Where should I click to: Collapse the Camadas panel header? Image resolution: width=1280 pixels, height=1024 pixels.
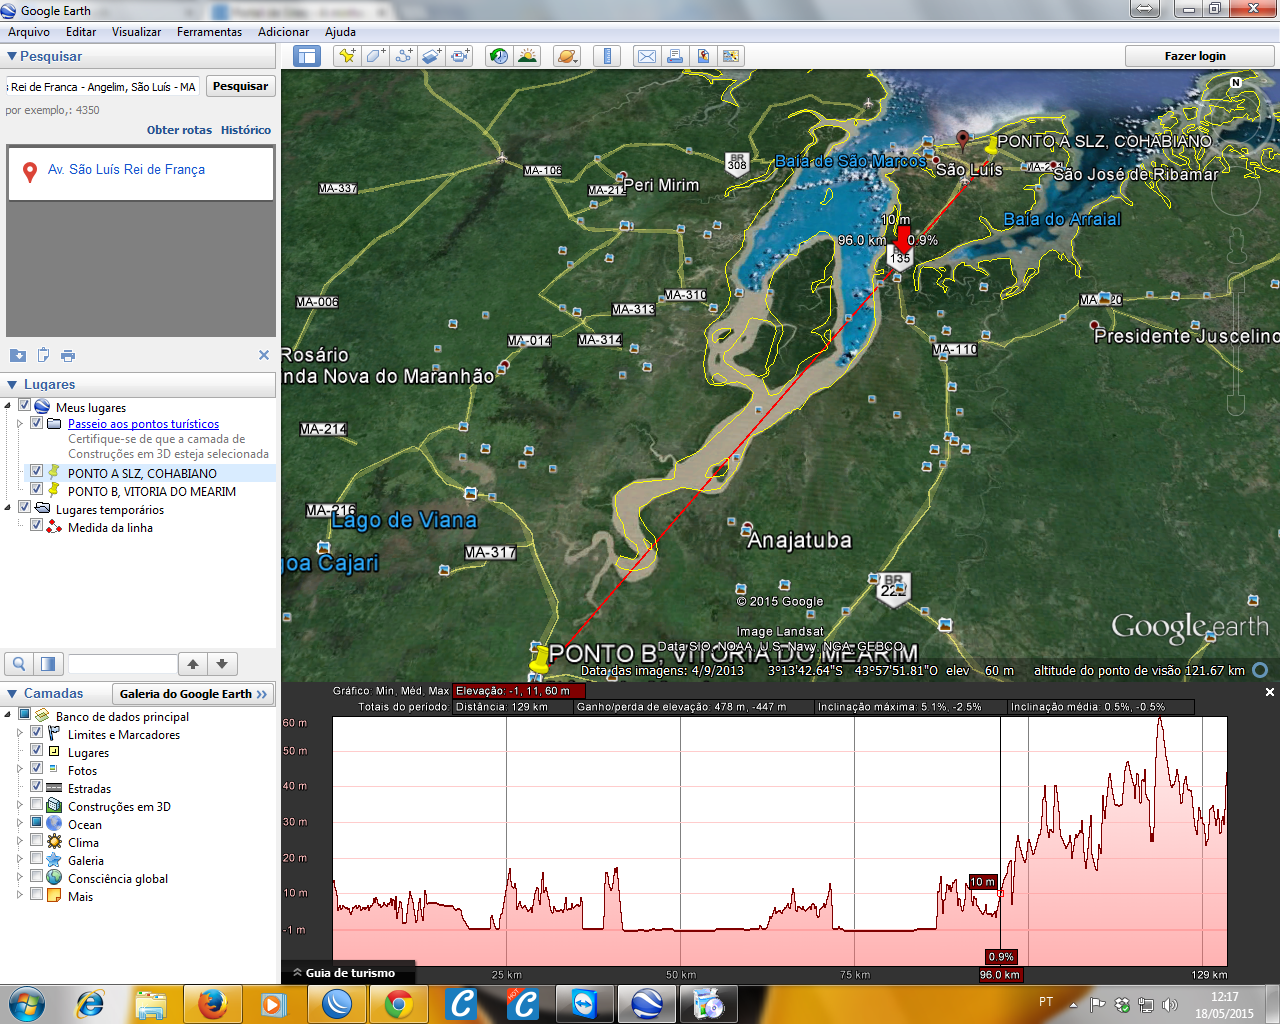point(12,693)
